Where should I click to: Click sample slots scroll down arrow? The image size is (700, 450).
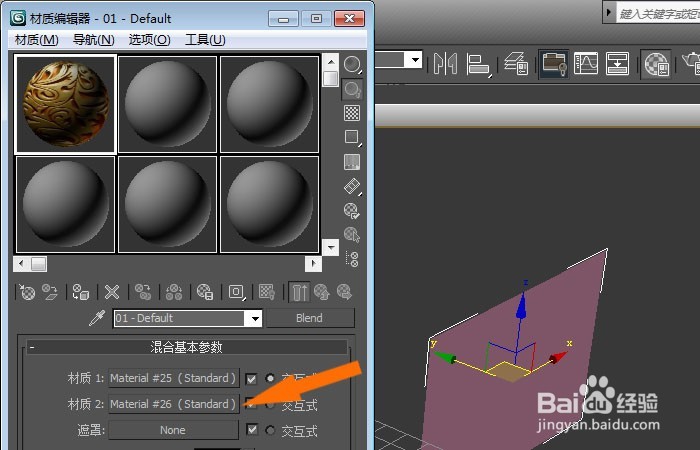click(330, 247)
